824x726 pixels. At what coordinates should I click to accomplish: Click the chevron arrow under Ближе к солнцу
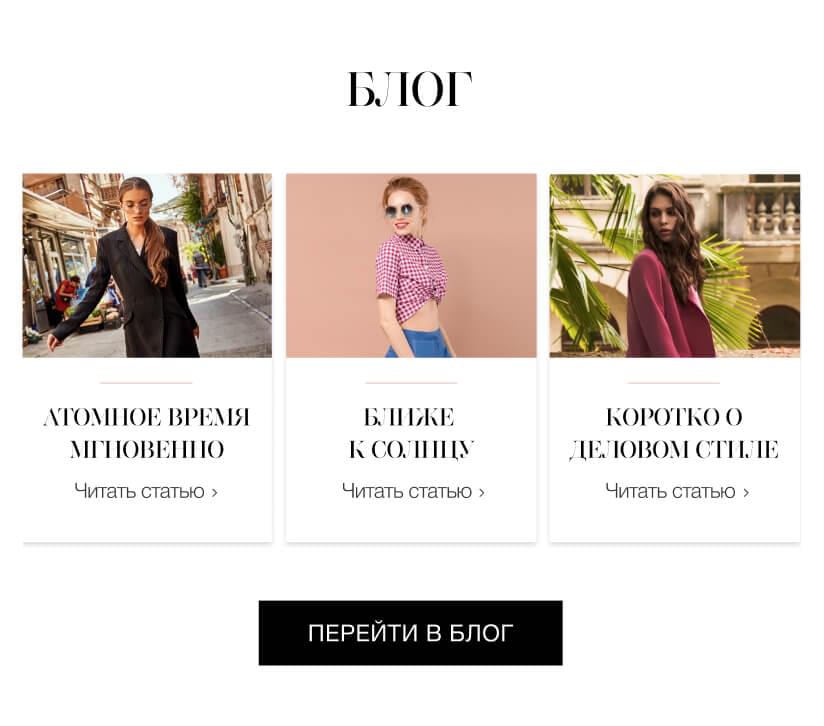[481, 493]
